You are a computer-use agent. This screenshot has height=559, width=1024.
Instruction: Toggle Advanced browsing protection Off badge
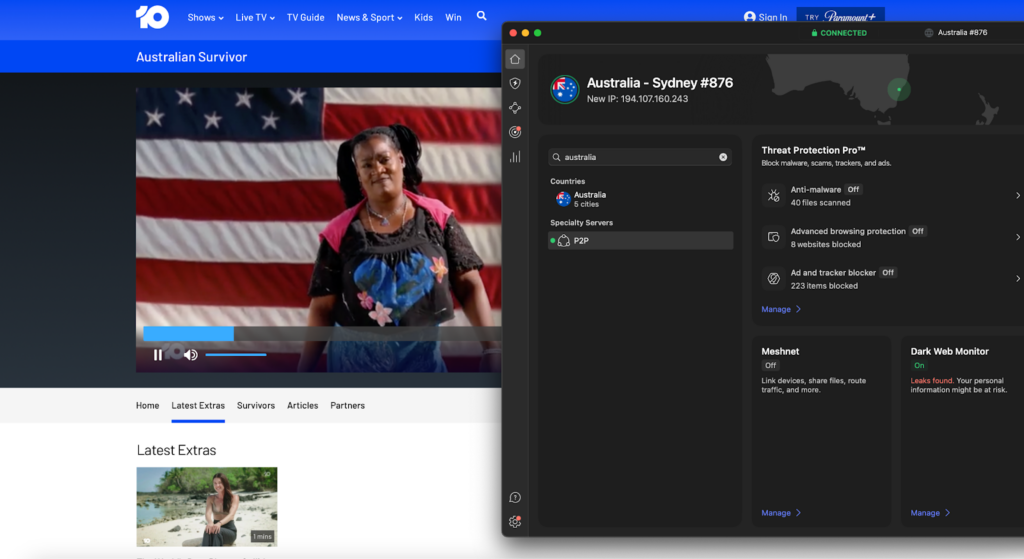pos(918,231)
